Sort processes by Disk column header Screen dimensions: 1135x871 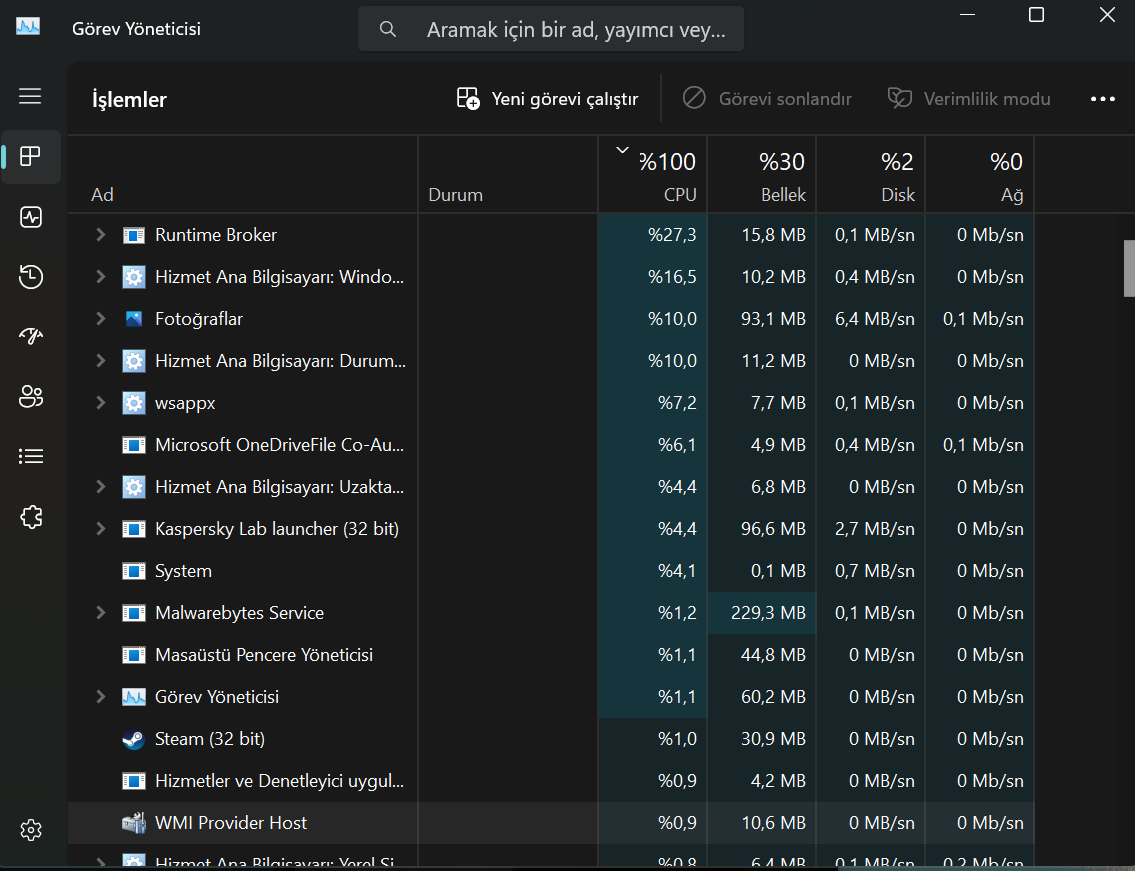click(x=871, y=174)
